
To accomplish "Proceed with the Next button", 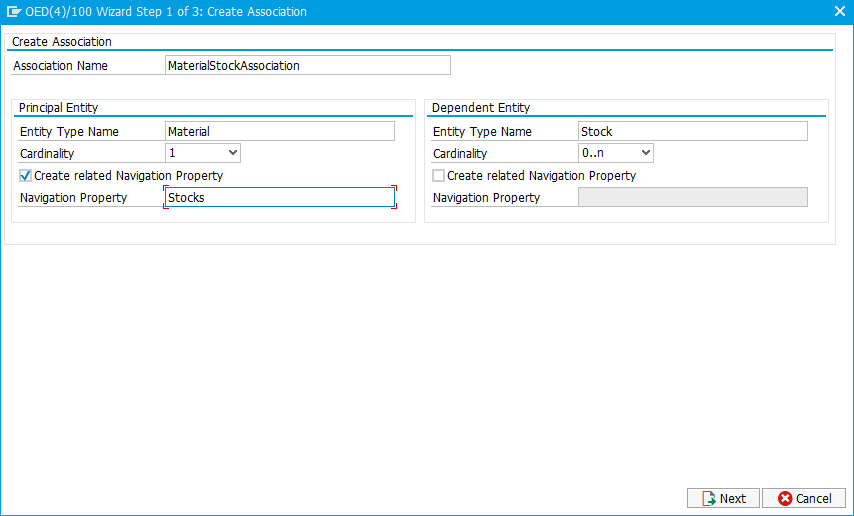I will (723, 498).
